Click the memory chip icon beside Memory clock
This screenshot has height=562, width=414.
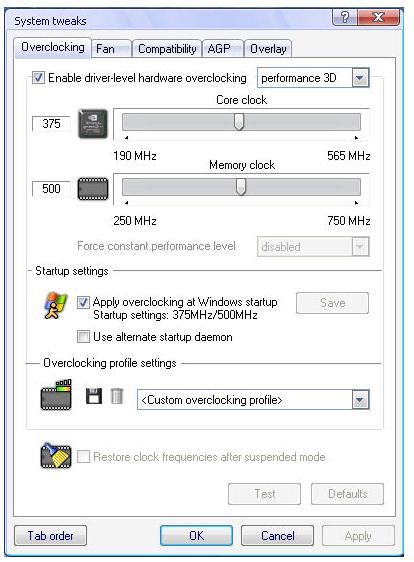click(93, 189)
